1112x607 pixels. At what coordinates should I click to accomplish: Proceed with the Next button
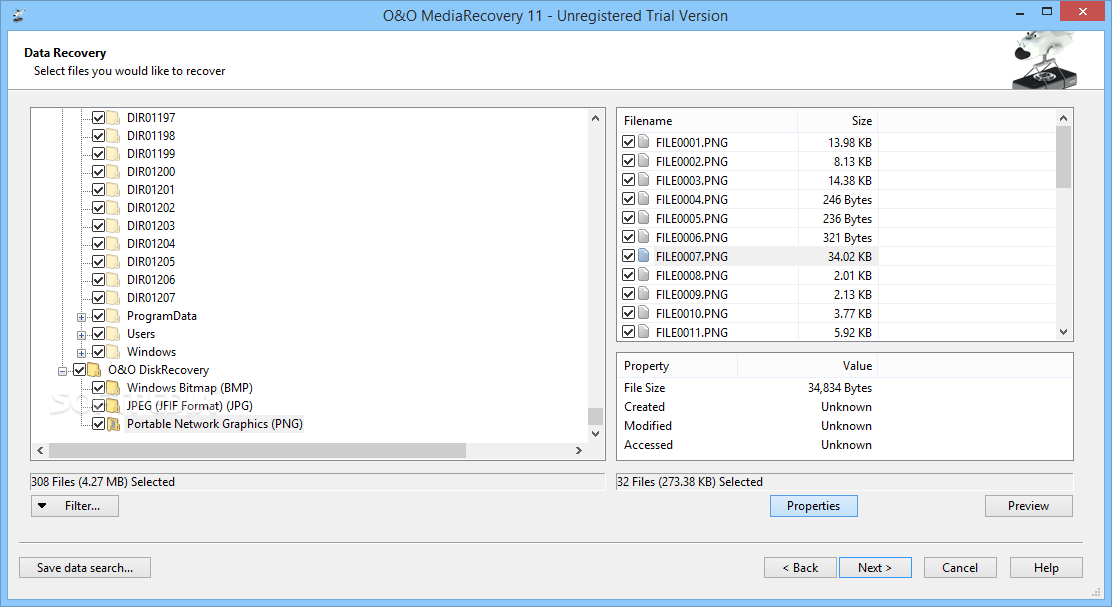tap(875, 567)
